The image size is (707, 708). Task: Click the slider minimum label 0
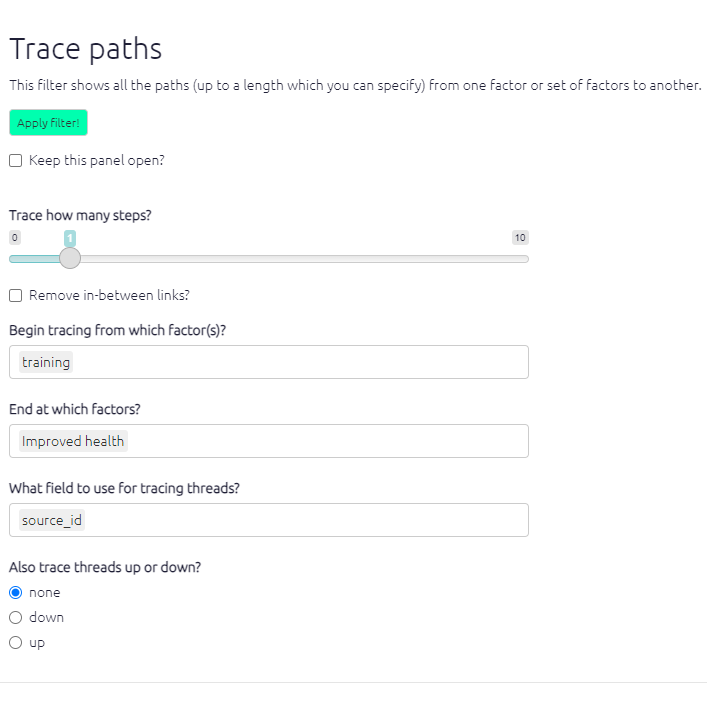pyautogui.click(x=14, y=238)
